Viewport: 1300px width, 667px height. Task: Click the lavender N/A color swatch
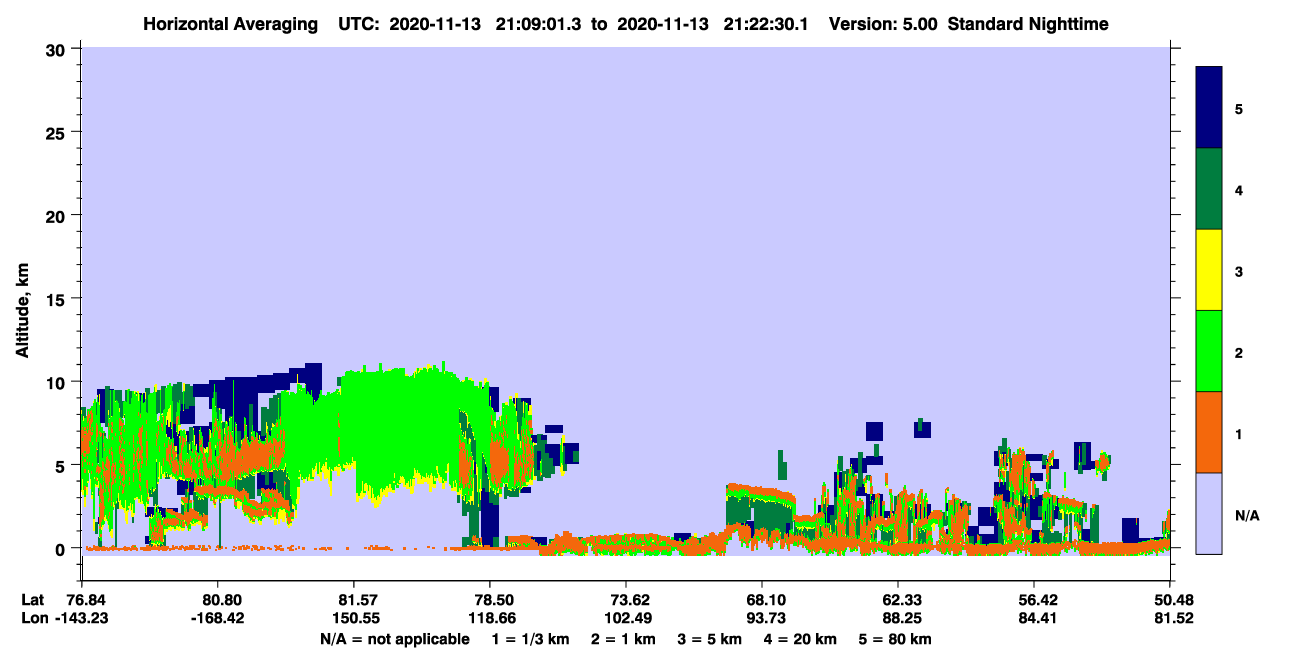click(x=1209, y=513)
